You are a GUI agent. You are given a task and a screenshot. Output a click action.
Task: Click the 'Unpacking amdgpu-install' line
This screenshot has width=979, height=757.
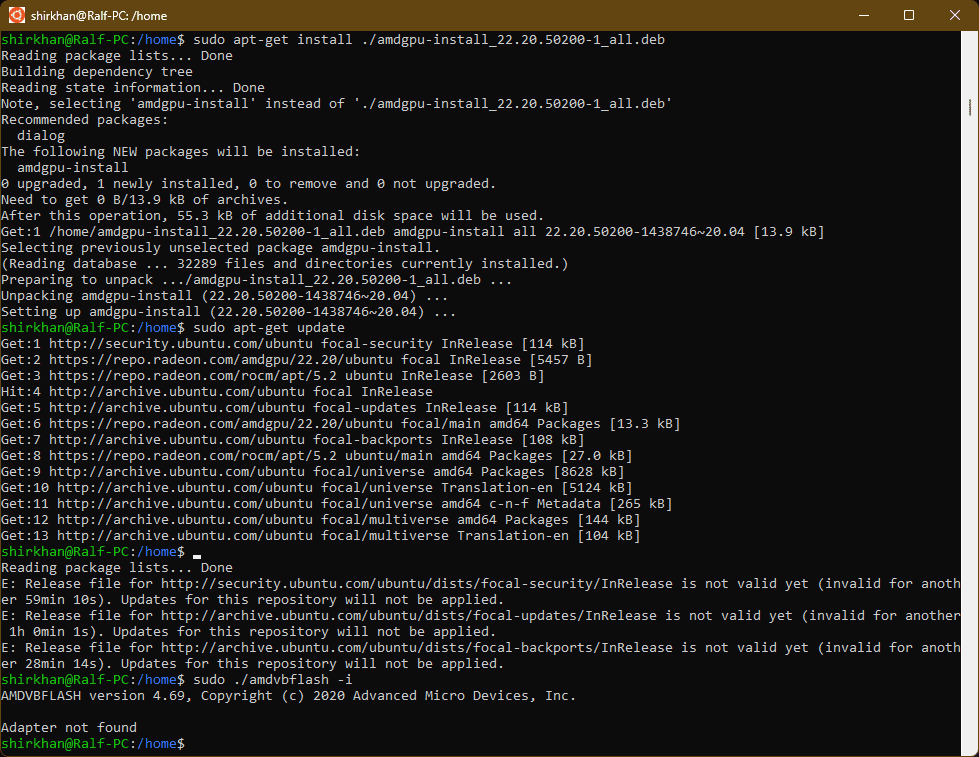(225, 295)
